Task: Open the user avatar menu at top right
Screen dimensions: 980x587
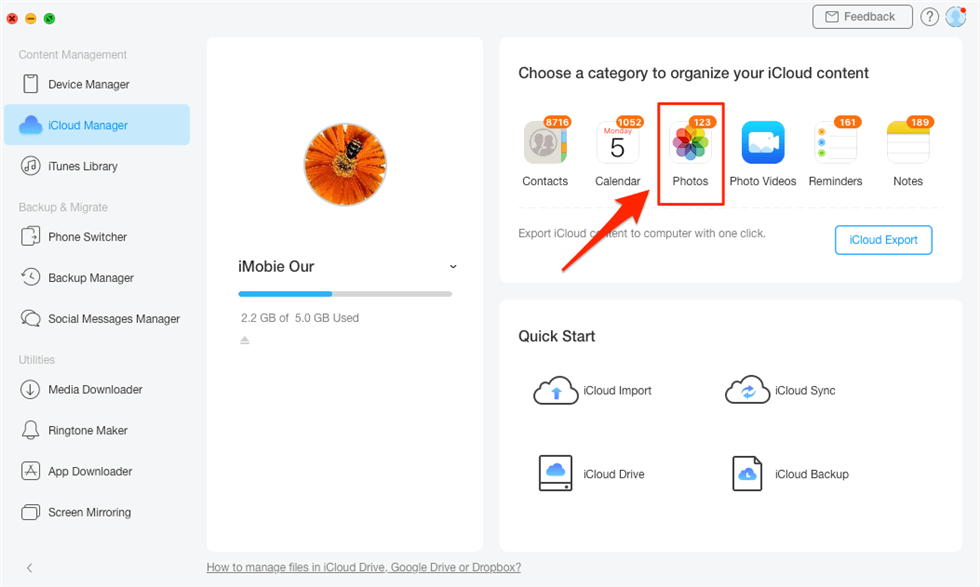Action: (x=955, y=17)
